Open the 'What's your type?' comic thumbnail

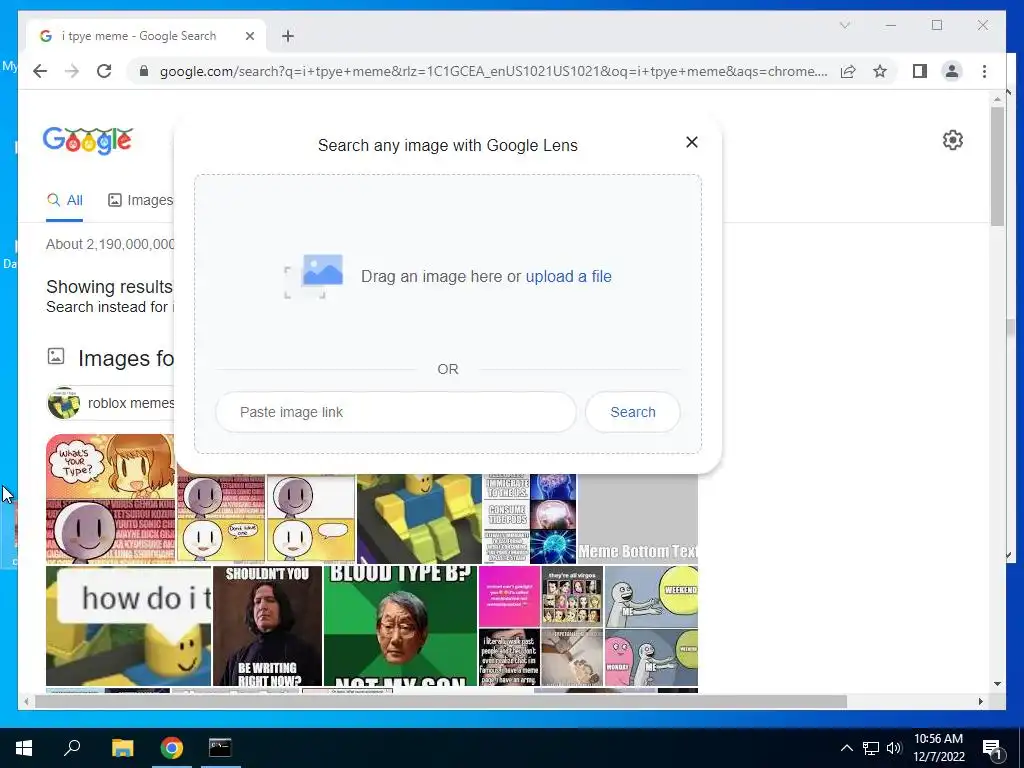[x=110, y=498]
